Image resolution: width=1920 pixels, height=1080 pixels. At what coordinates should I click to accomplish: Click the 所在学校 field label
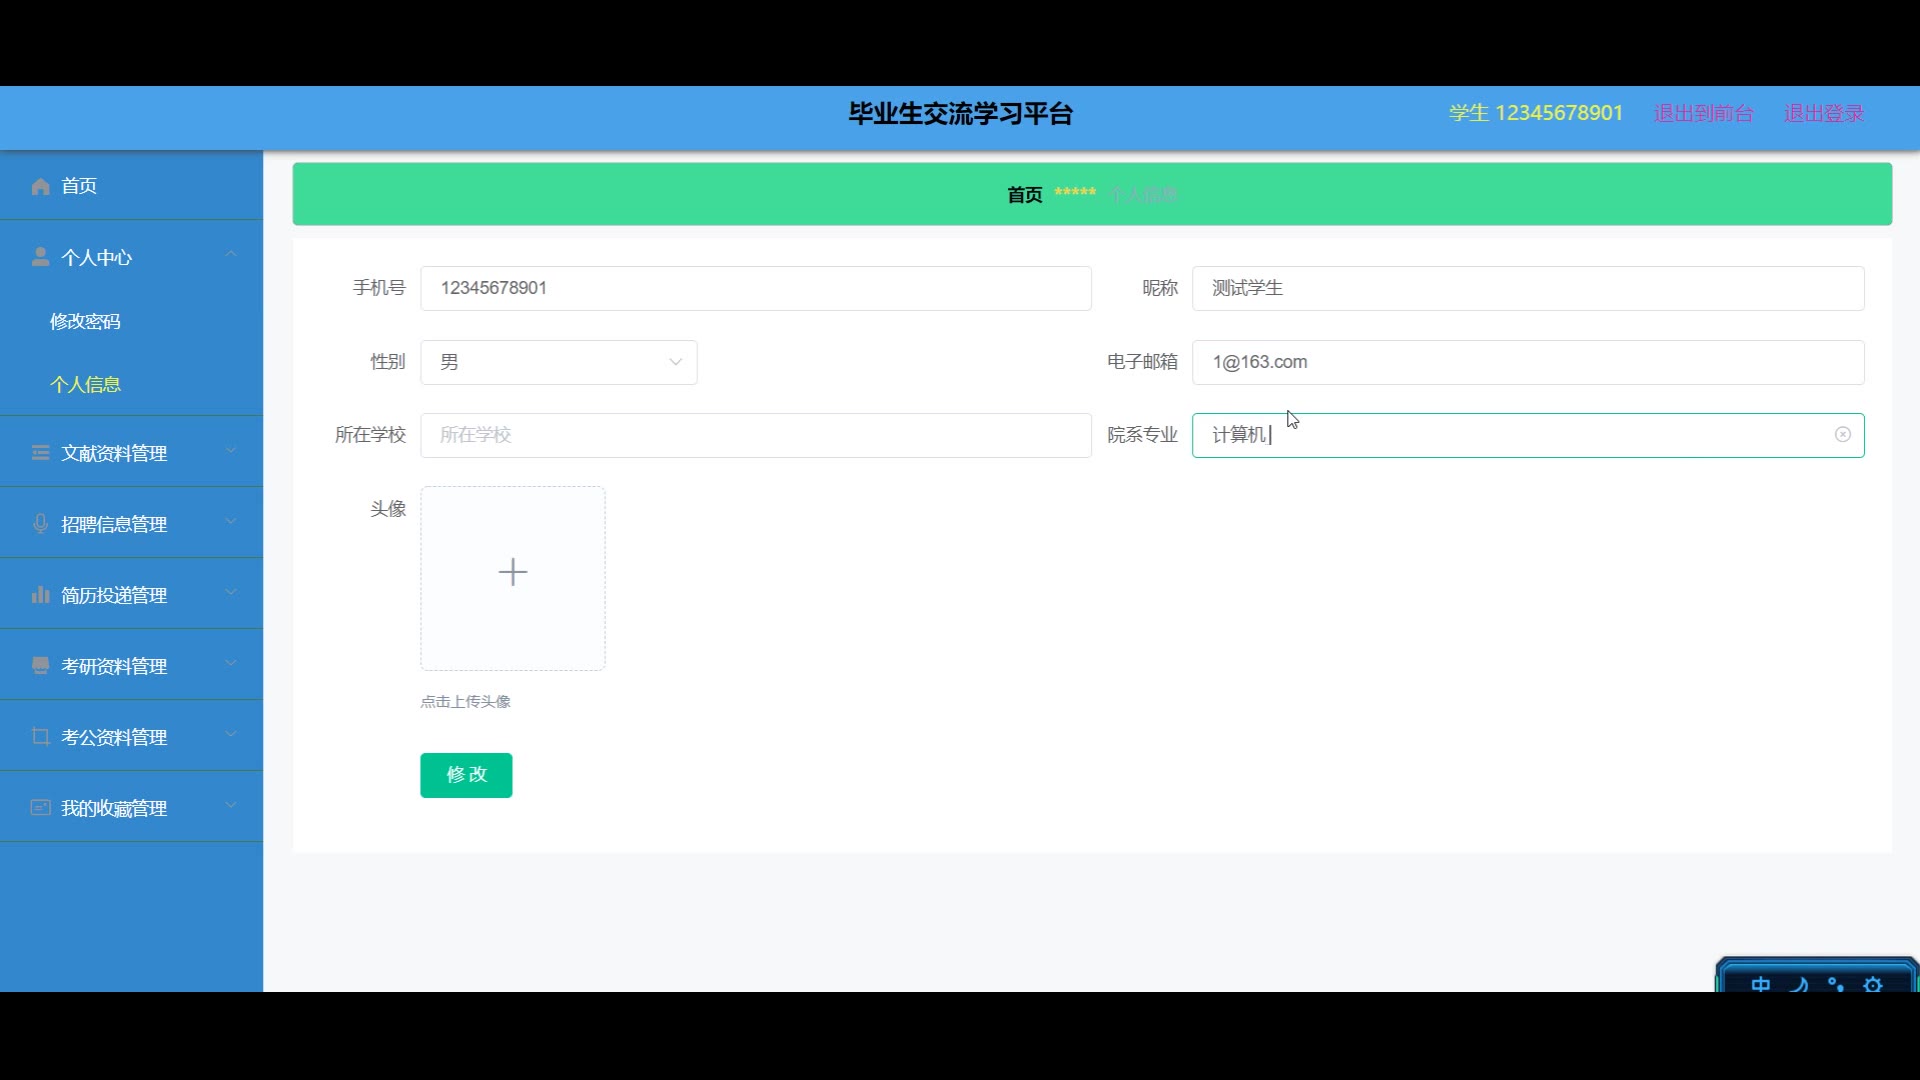point(370,435)
